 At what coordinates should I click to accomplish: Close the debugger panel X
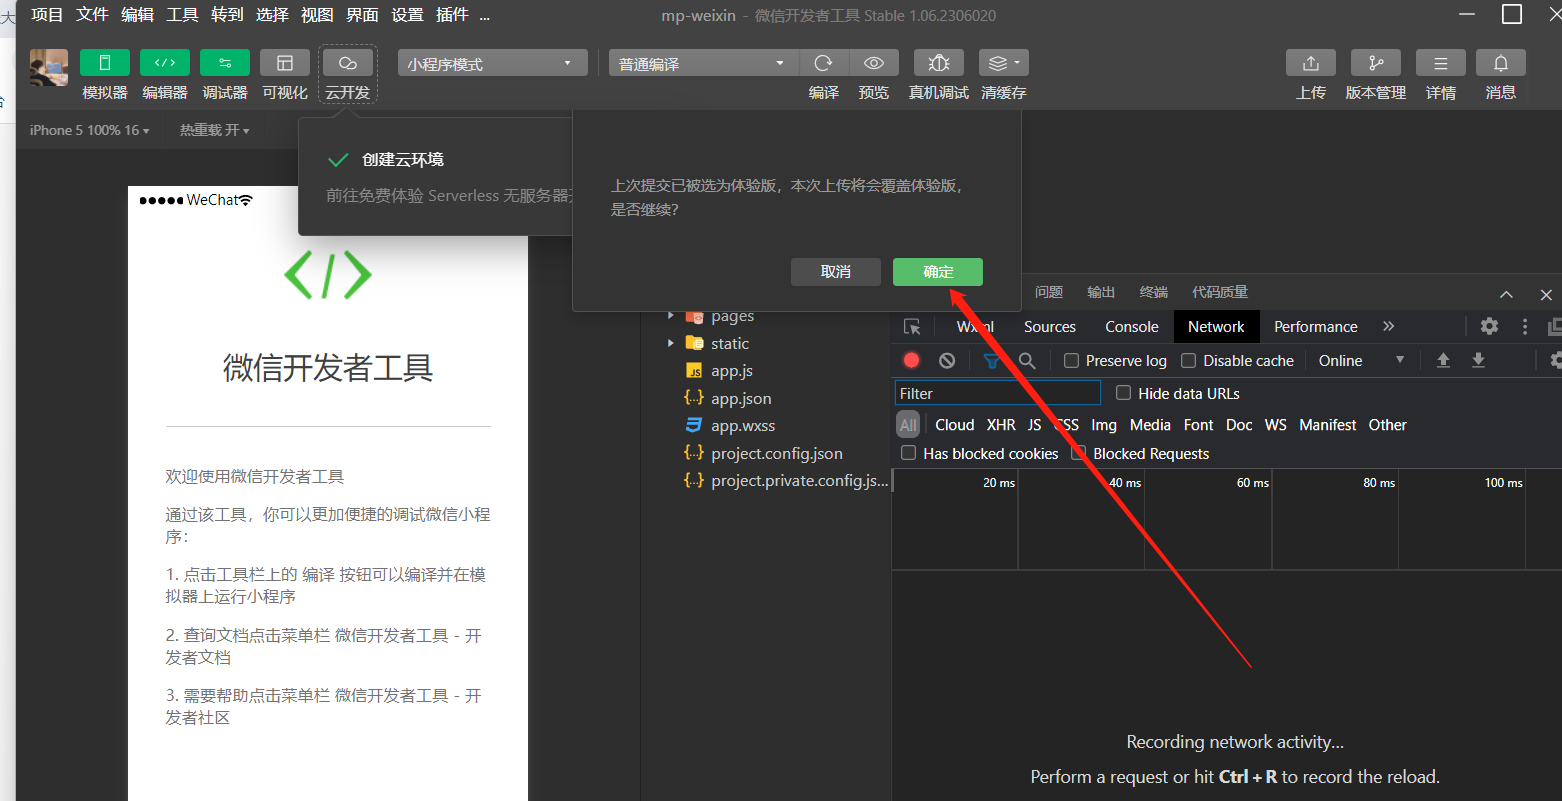click(1546, 294)
